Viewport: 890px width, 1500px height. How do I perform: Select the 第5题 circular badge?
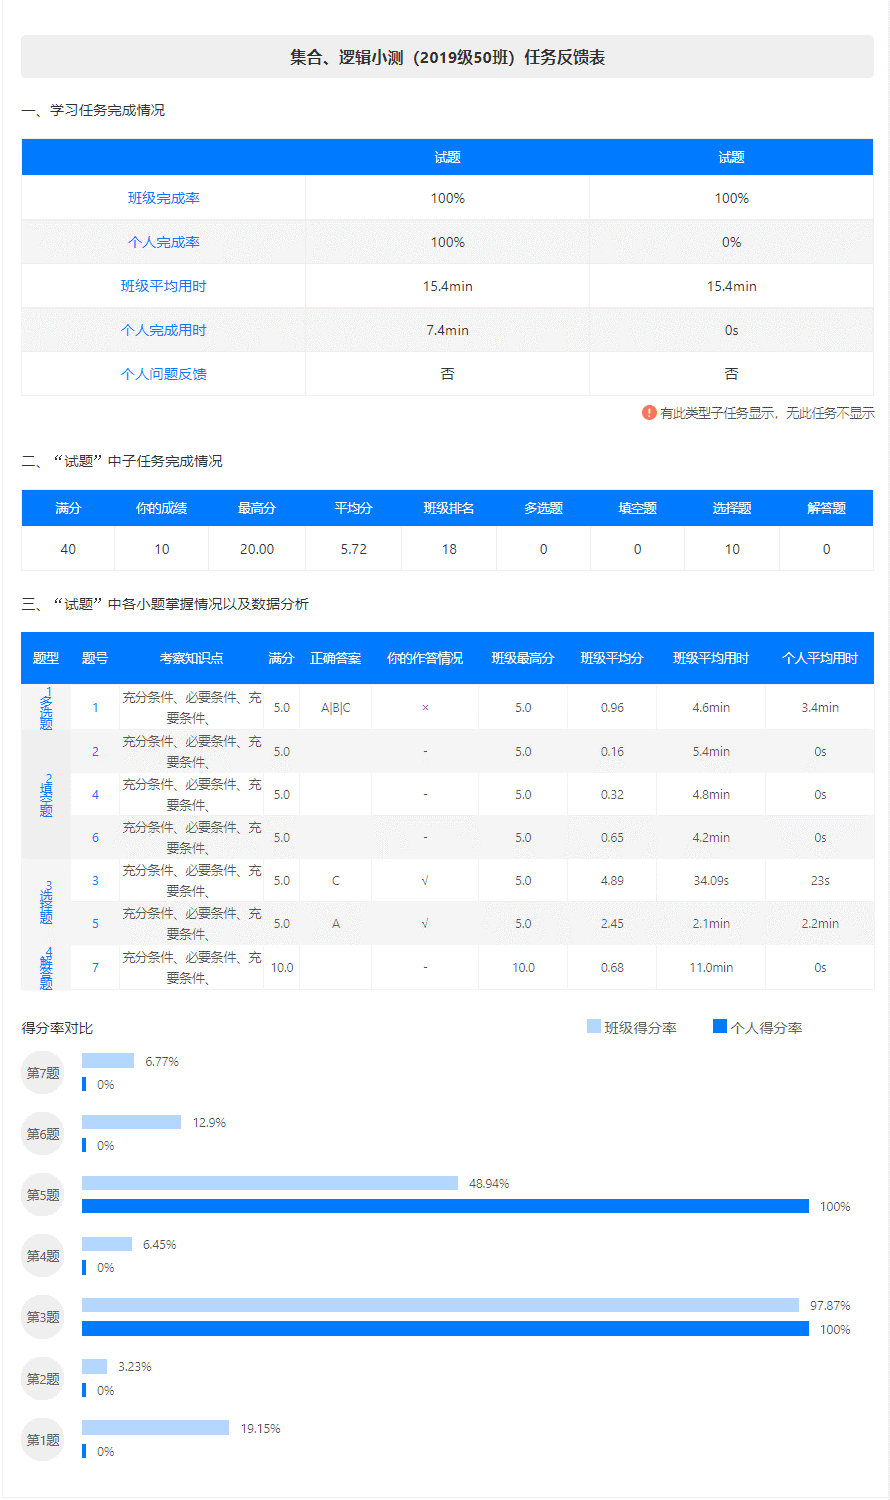[43, 1195]
